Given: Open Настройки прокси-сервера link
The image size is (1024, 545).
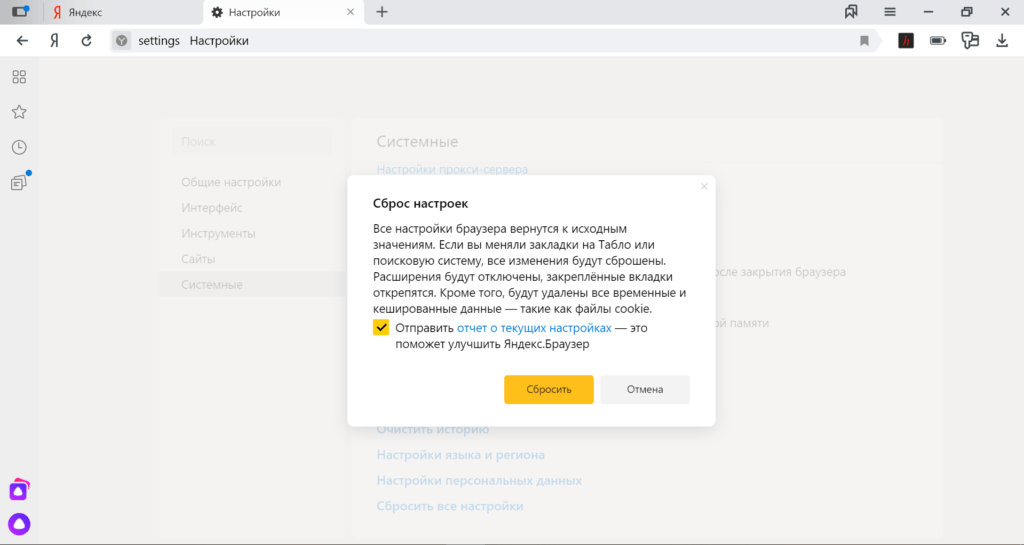Looking at the screenshot, I should pyautogui.click(x=452, y=169).
